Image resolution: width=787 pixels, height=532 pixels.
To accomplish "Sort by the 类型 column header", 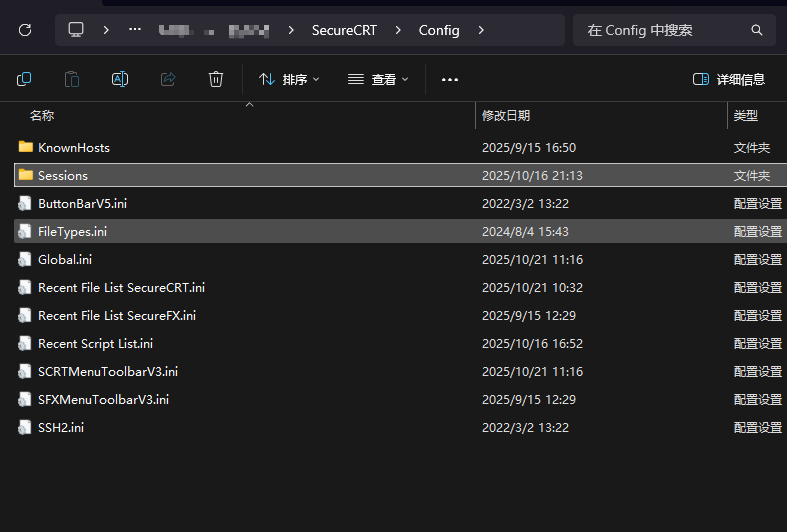I will (x=745, y=115).
